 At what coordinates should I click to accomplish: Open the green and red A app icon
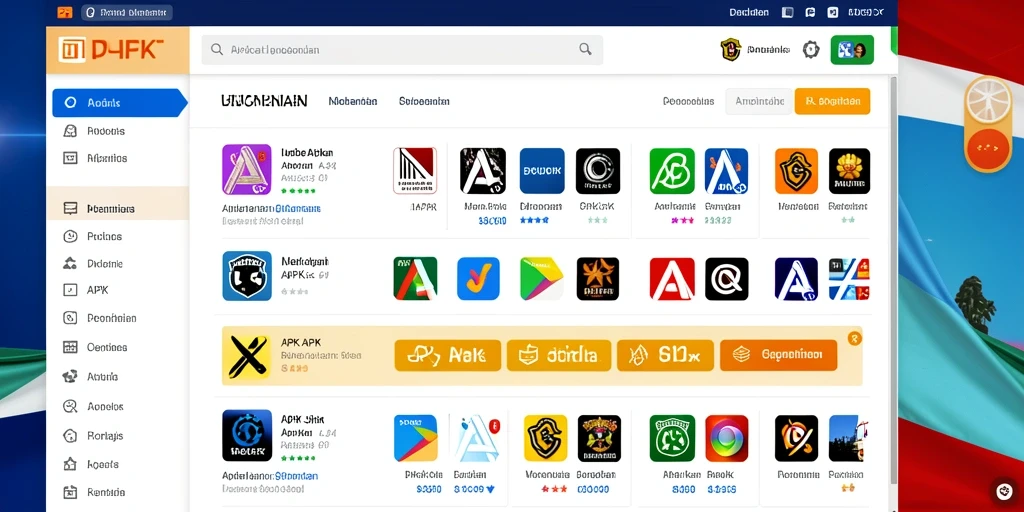point(415,278)
